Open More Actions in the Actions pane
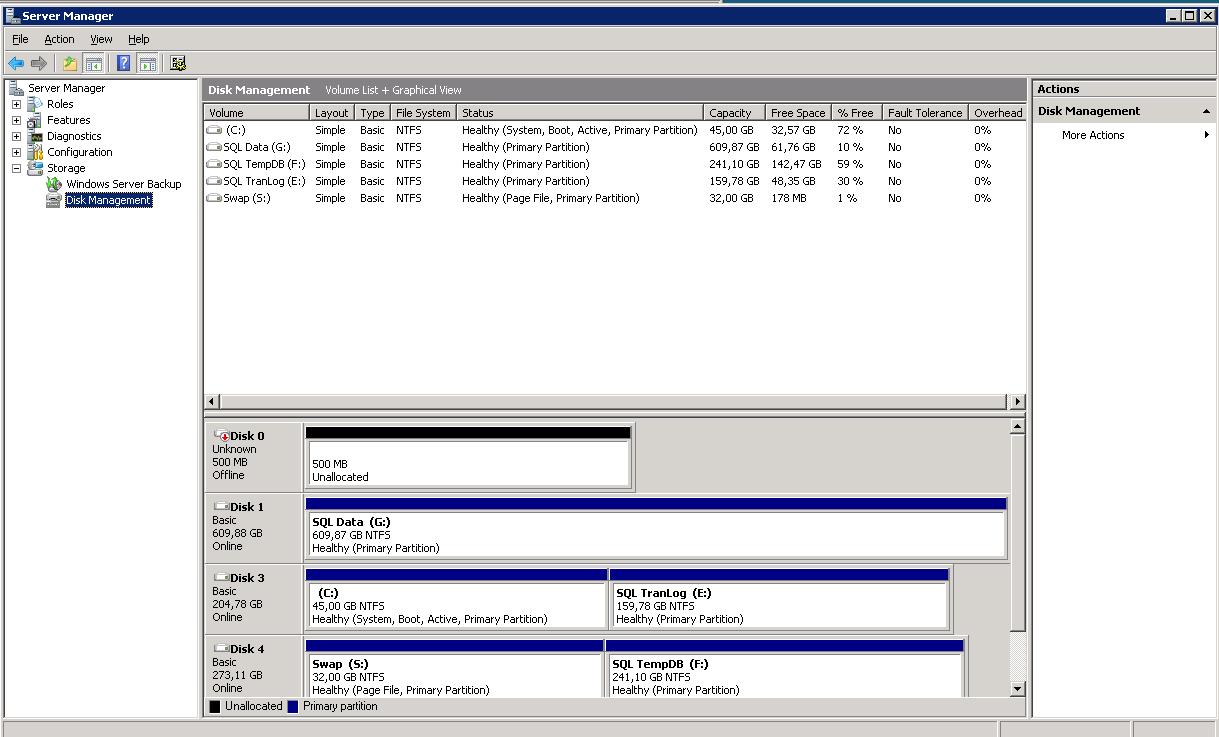This screenshot has width=1219, height=737. tap(1093, 135)
